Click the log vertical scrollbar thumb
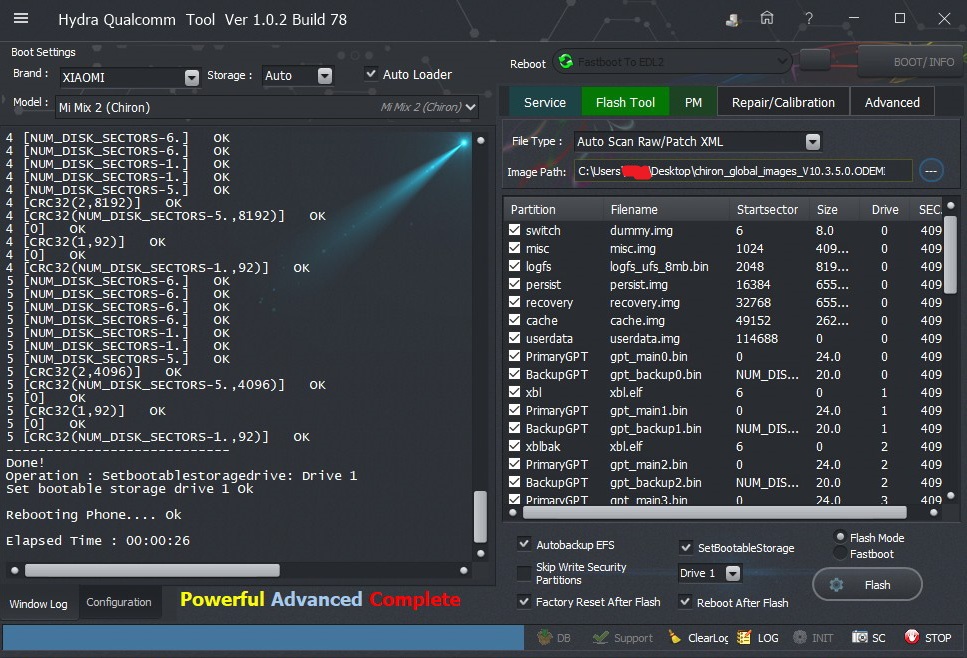Viewport: 967px width, 658px height. click(480, 517)
